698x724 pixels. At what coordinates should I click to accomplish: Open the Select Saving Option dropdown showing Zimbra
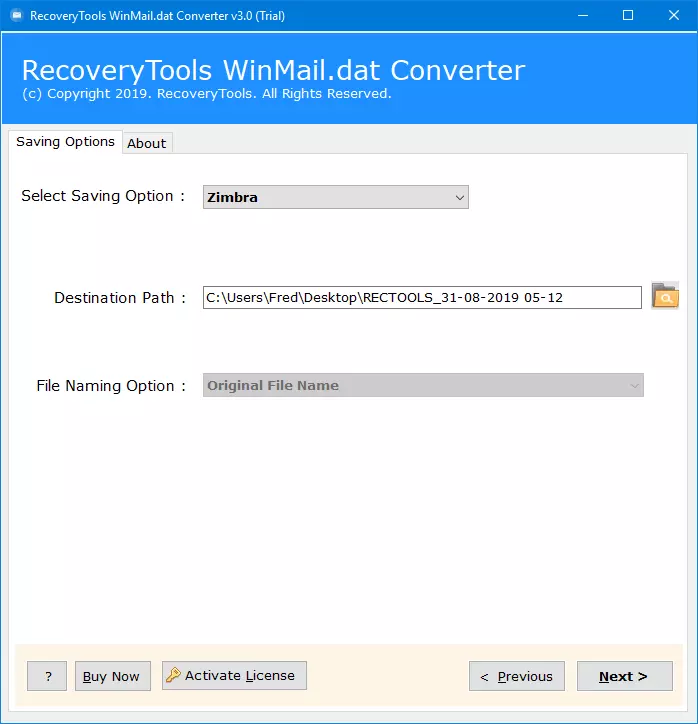coord(336,197)
